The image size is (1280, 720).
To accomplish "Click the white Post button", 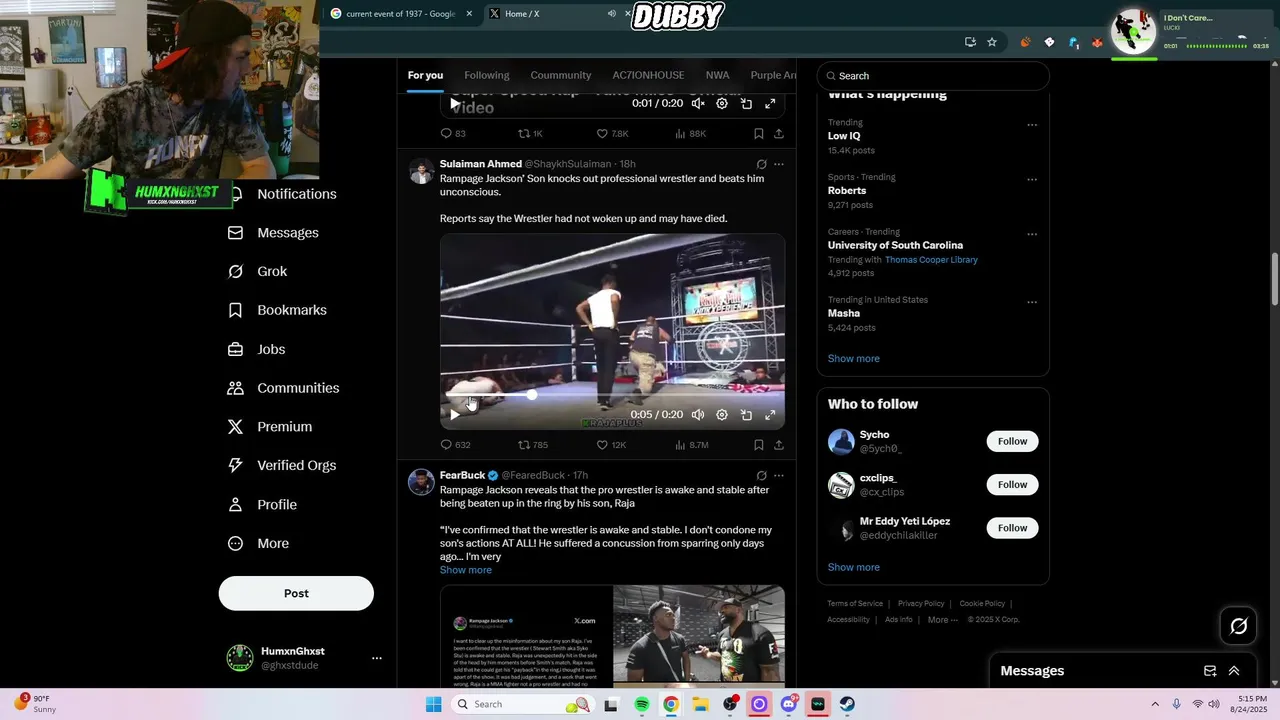I will click(296, 593).
